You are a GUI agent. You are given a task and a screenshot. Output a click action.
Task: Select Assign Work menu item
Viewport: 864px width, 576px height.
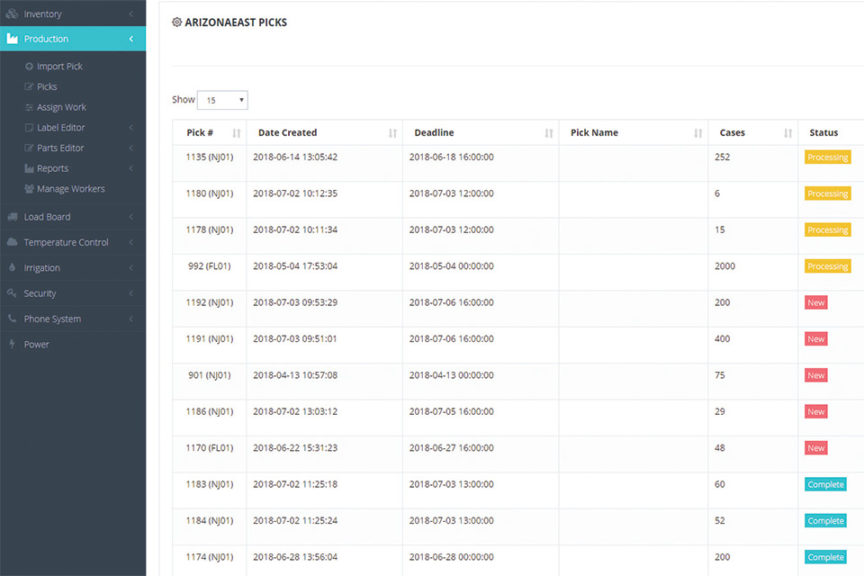click(x=61, y=107)
